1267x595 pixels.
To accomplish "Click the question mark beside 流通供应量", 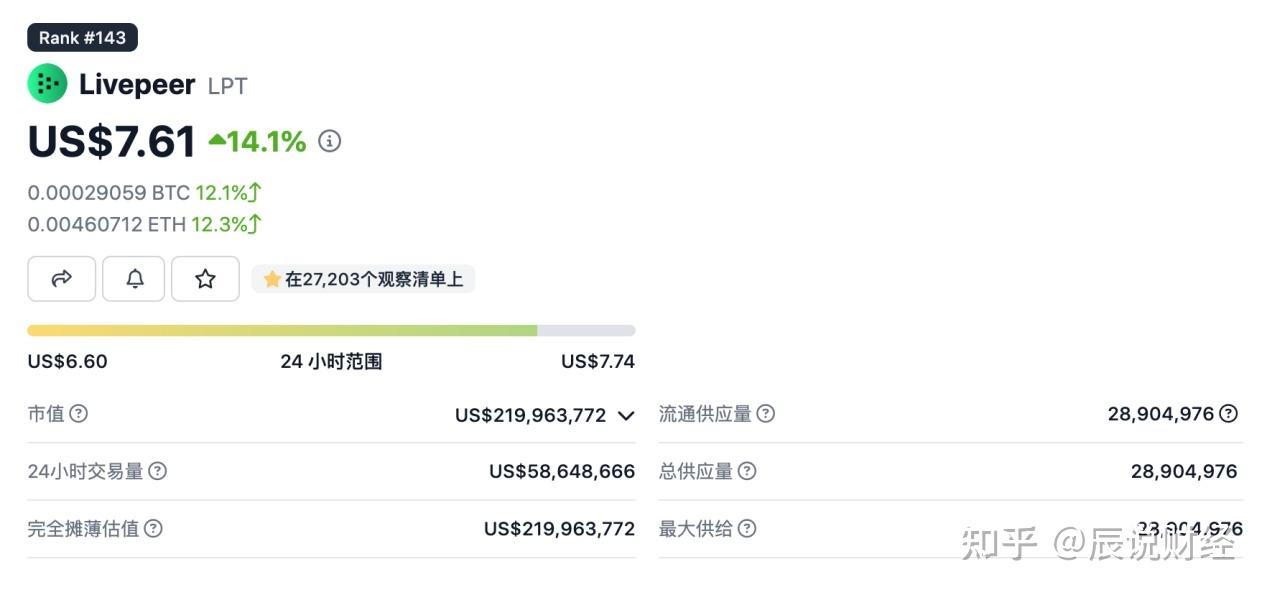I will pyautogui.click(x=765, y=413).
